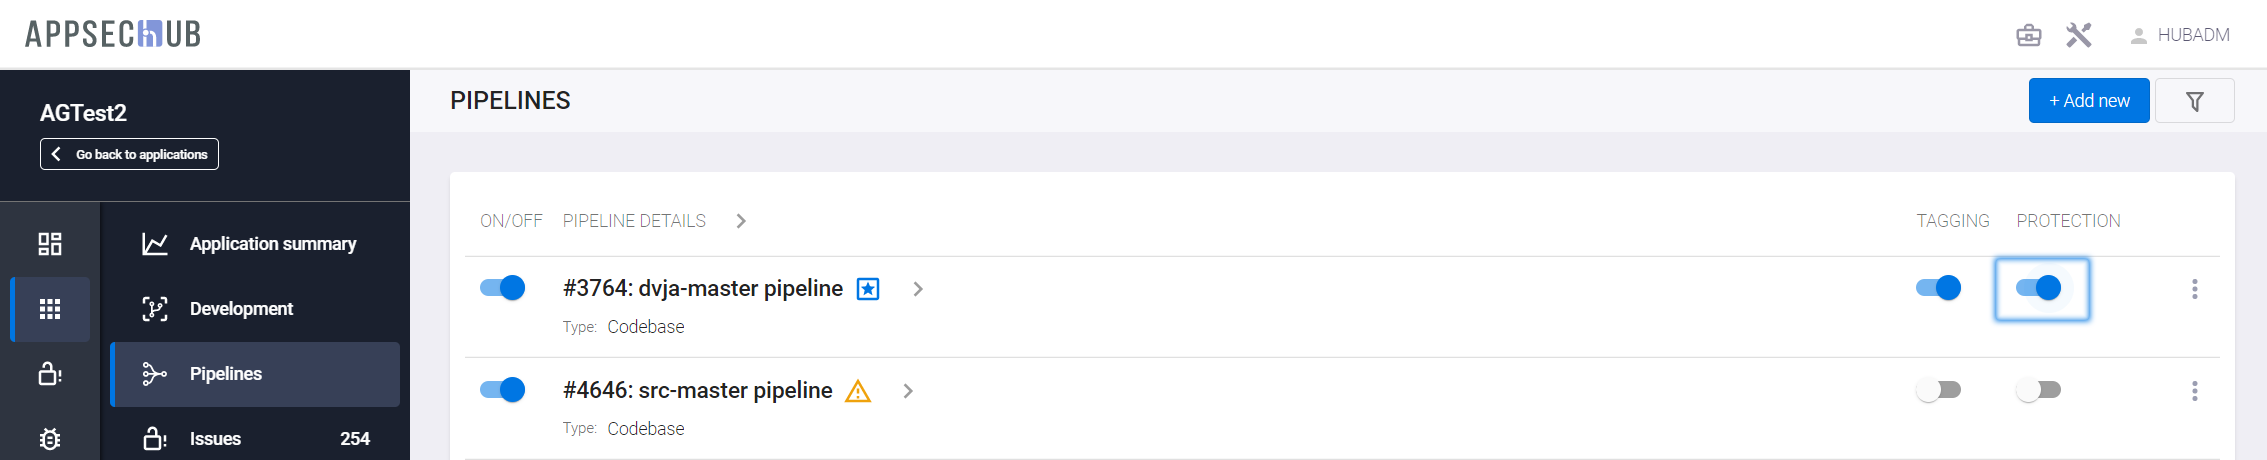Click the warning triangle beside src-master pipeline
This screenshot has height=460, width=2267.
click(858, 391)
